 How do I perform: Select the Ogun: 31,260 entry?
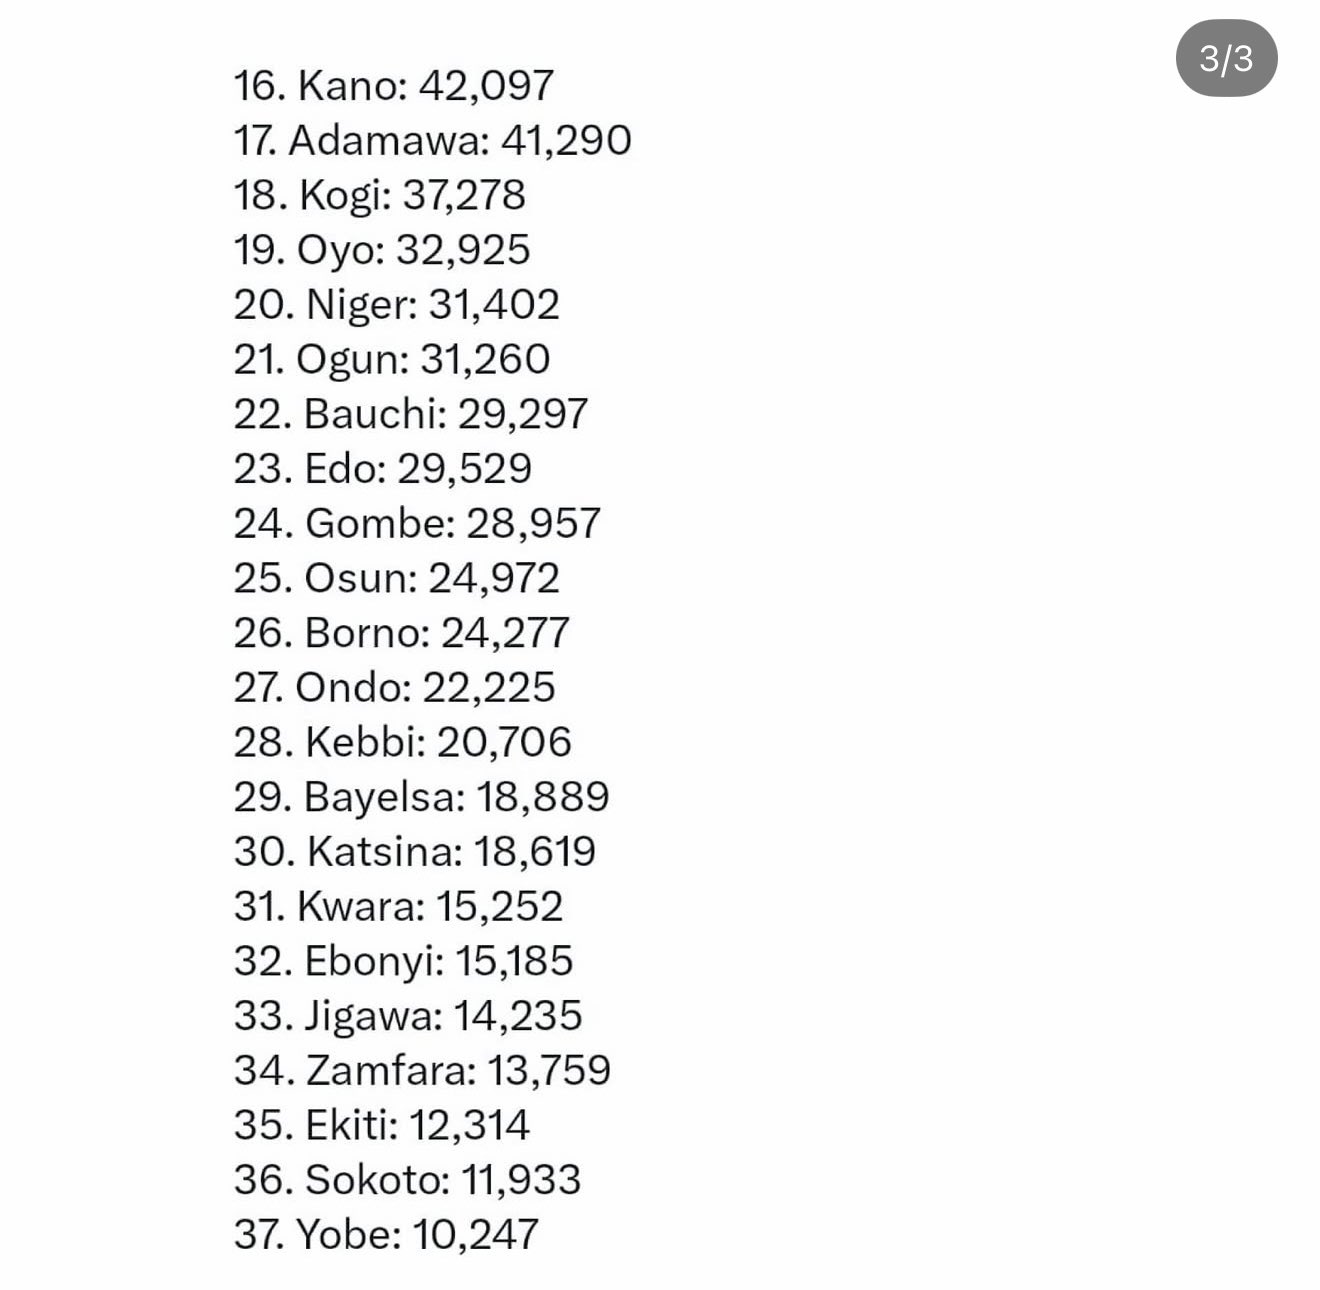392,360
